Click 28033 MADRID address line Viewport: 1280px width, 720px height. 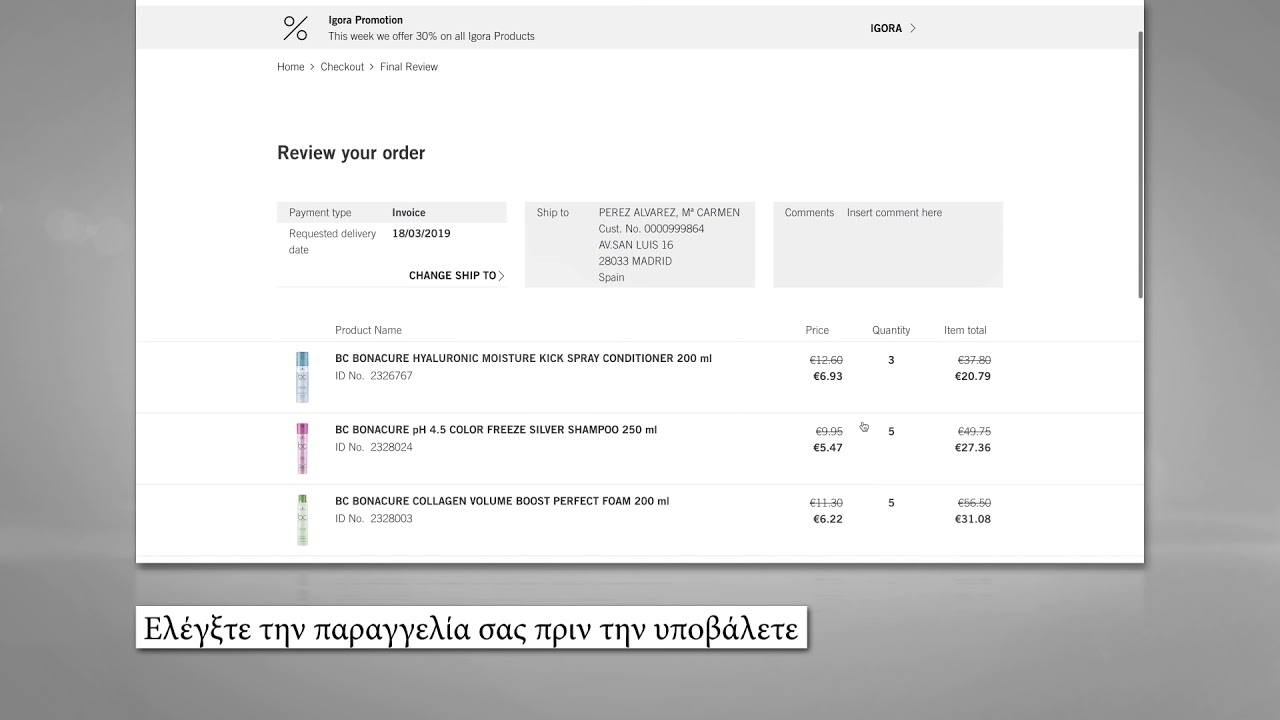(x=635, y=261)
